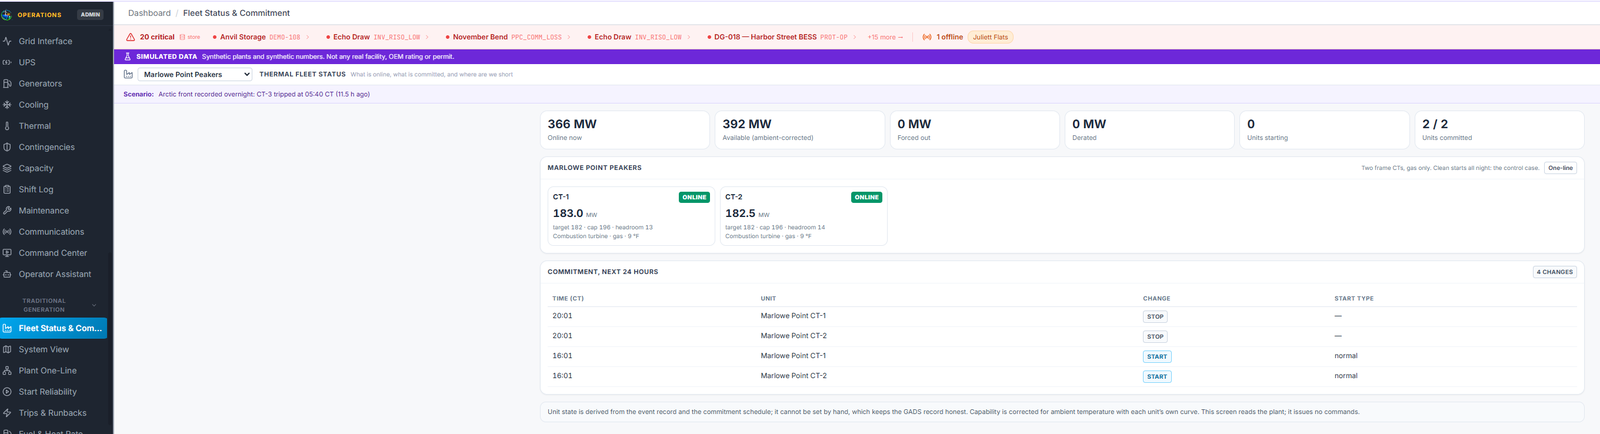Click the CHANGE column header
Screen dimensions: 1600x434
[x=1157, y=299]
